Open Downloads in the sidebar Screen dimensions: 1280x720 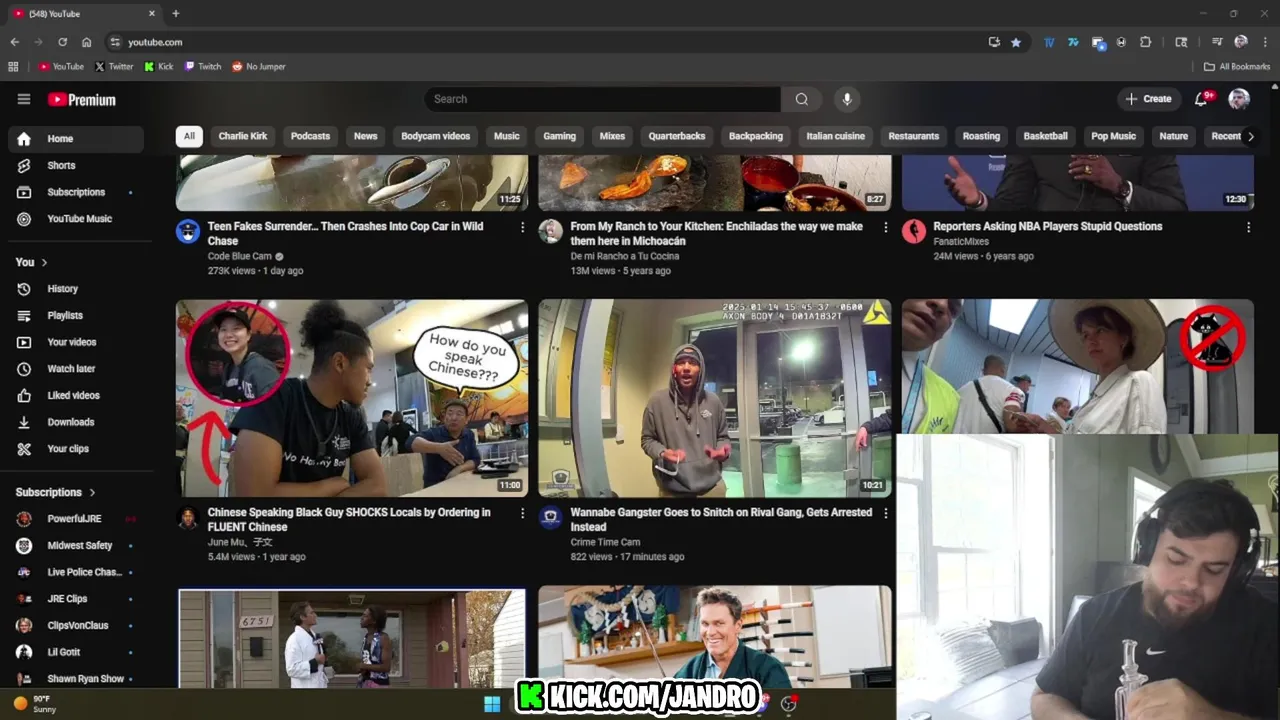tap(76, 422)
